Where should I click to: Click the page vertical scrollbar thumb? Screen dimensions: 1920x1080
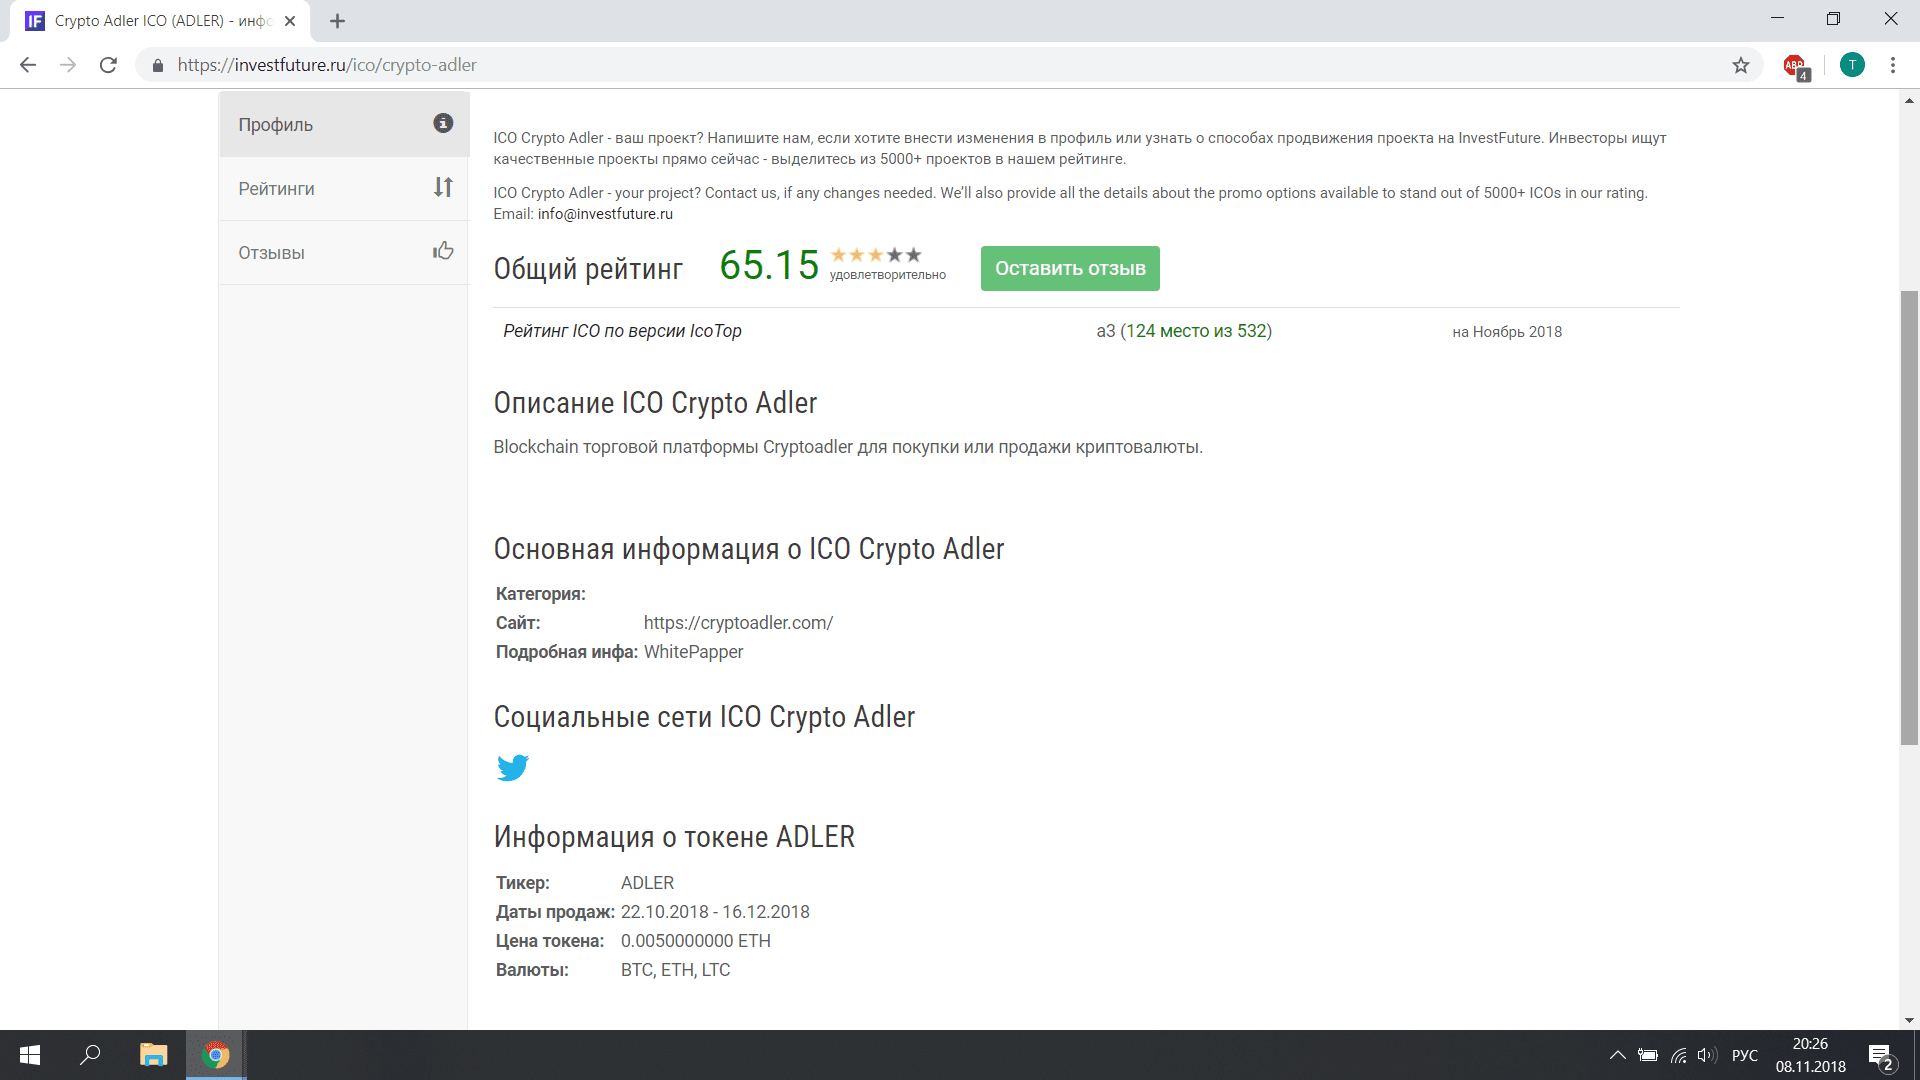(1909, 517)
